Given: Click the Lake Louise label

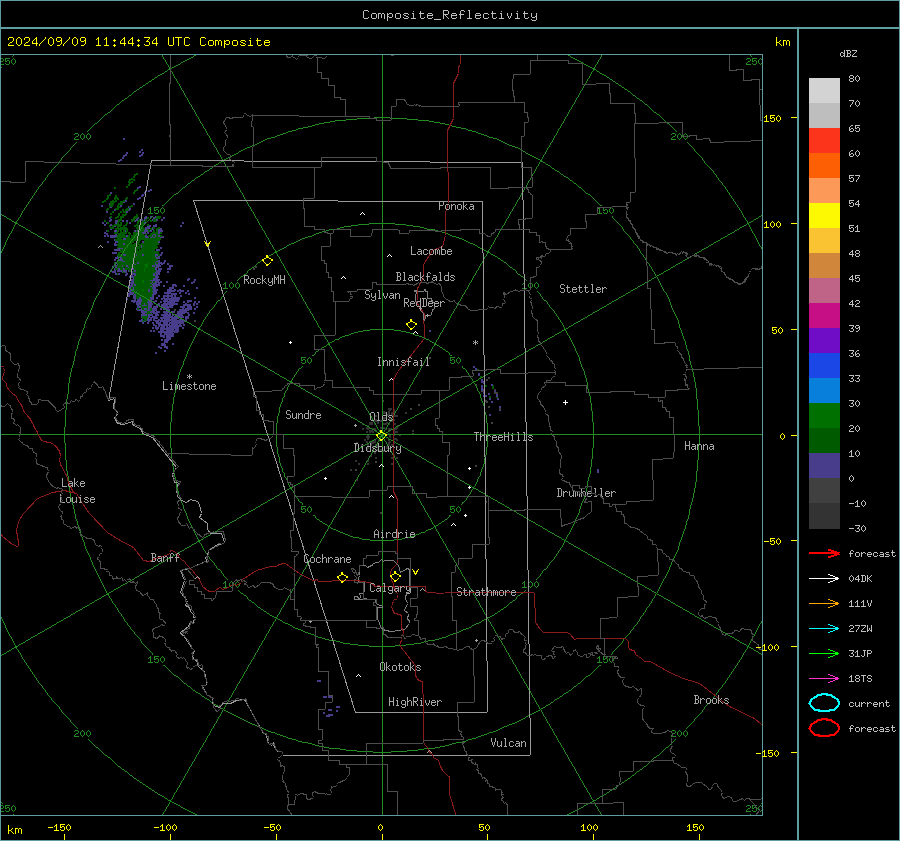Looking at the screenshot, I should point(77,491).
